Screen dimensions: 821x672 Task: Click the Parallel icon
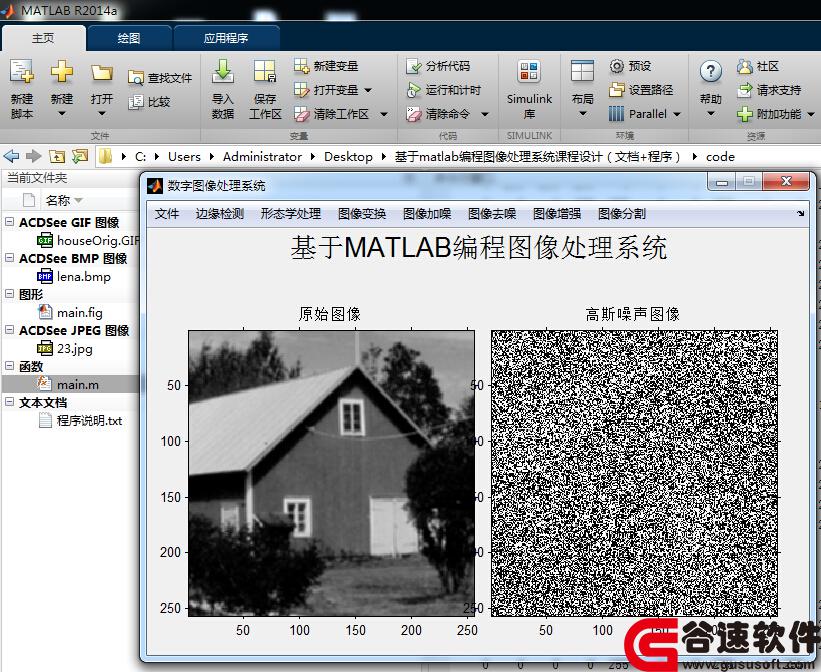pos(616,114)
